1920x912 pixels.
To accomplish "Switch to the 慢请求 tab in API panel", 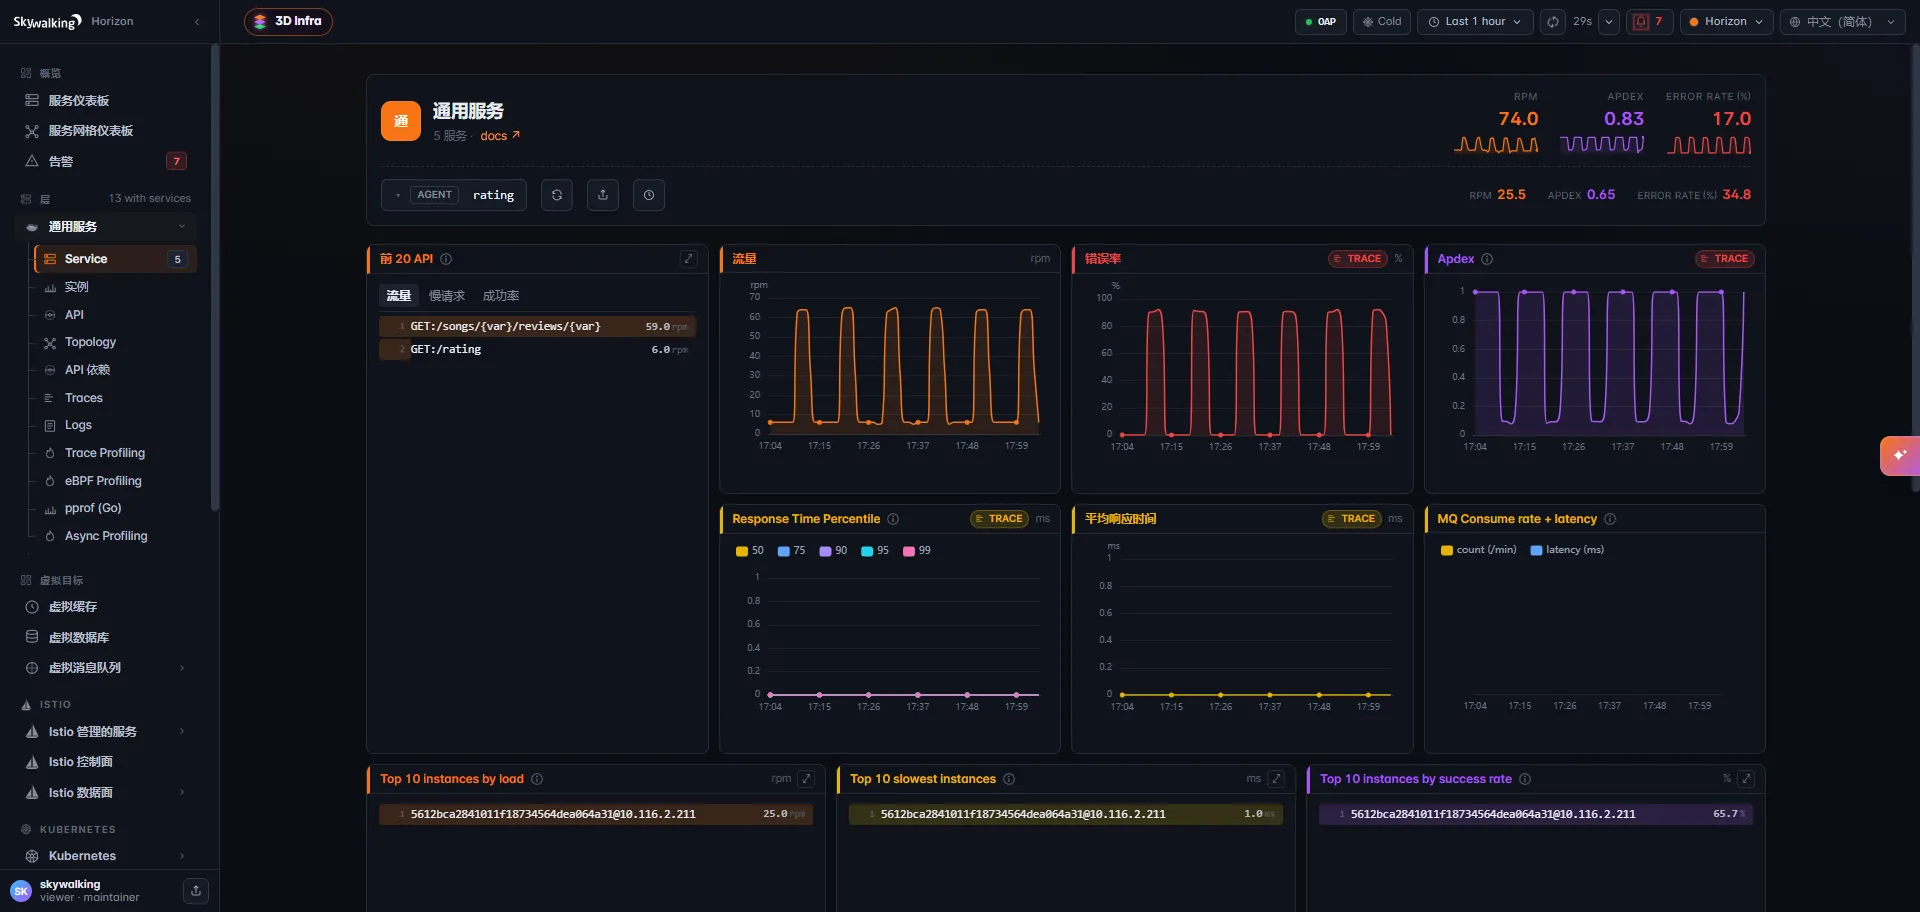I will pos(447,296).
